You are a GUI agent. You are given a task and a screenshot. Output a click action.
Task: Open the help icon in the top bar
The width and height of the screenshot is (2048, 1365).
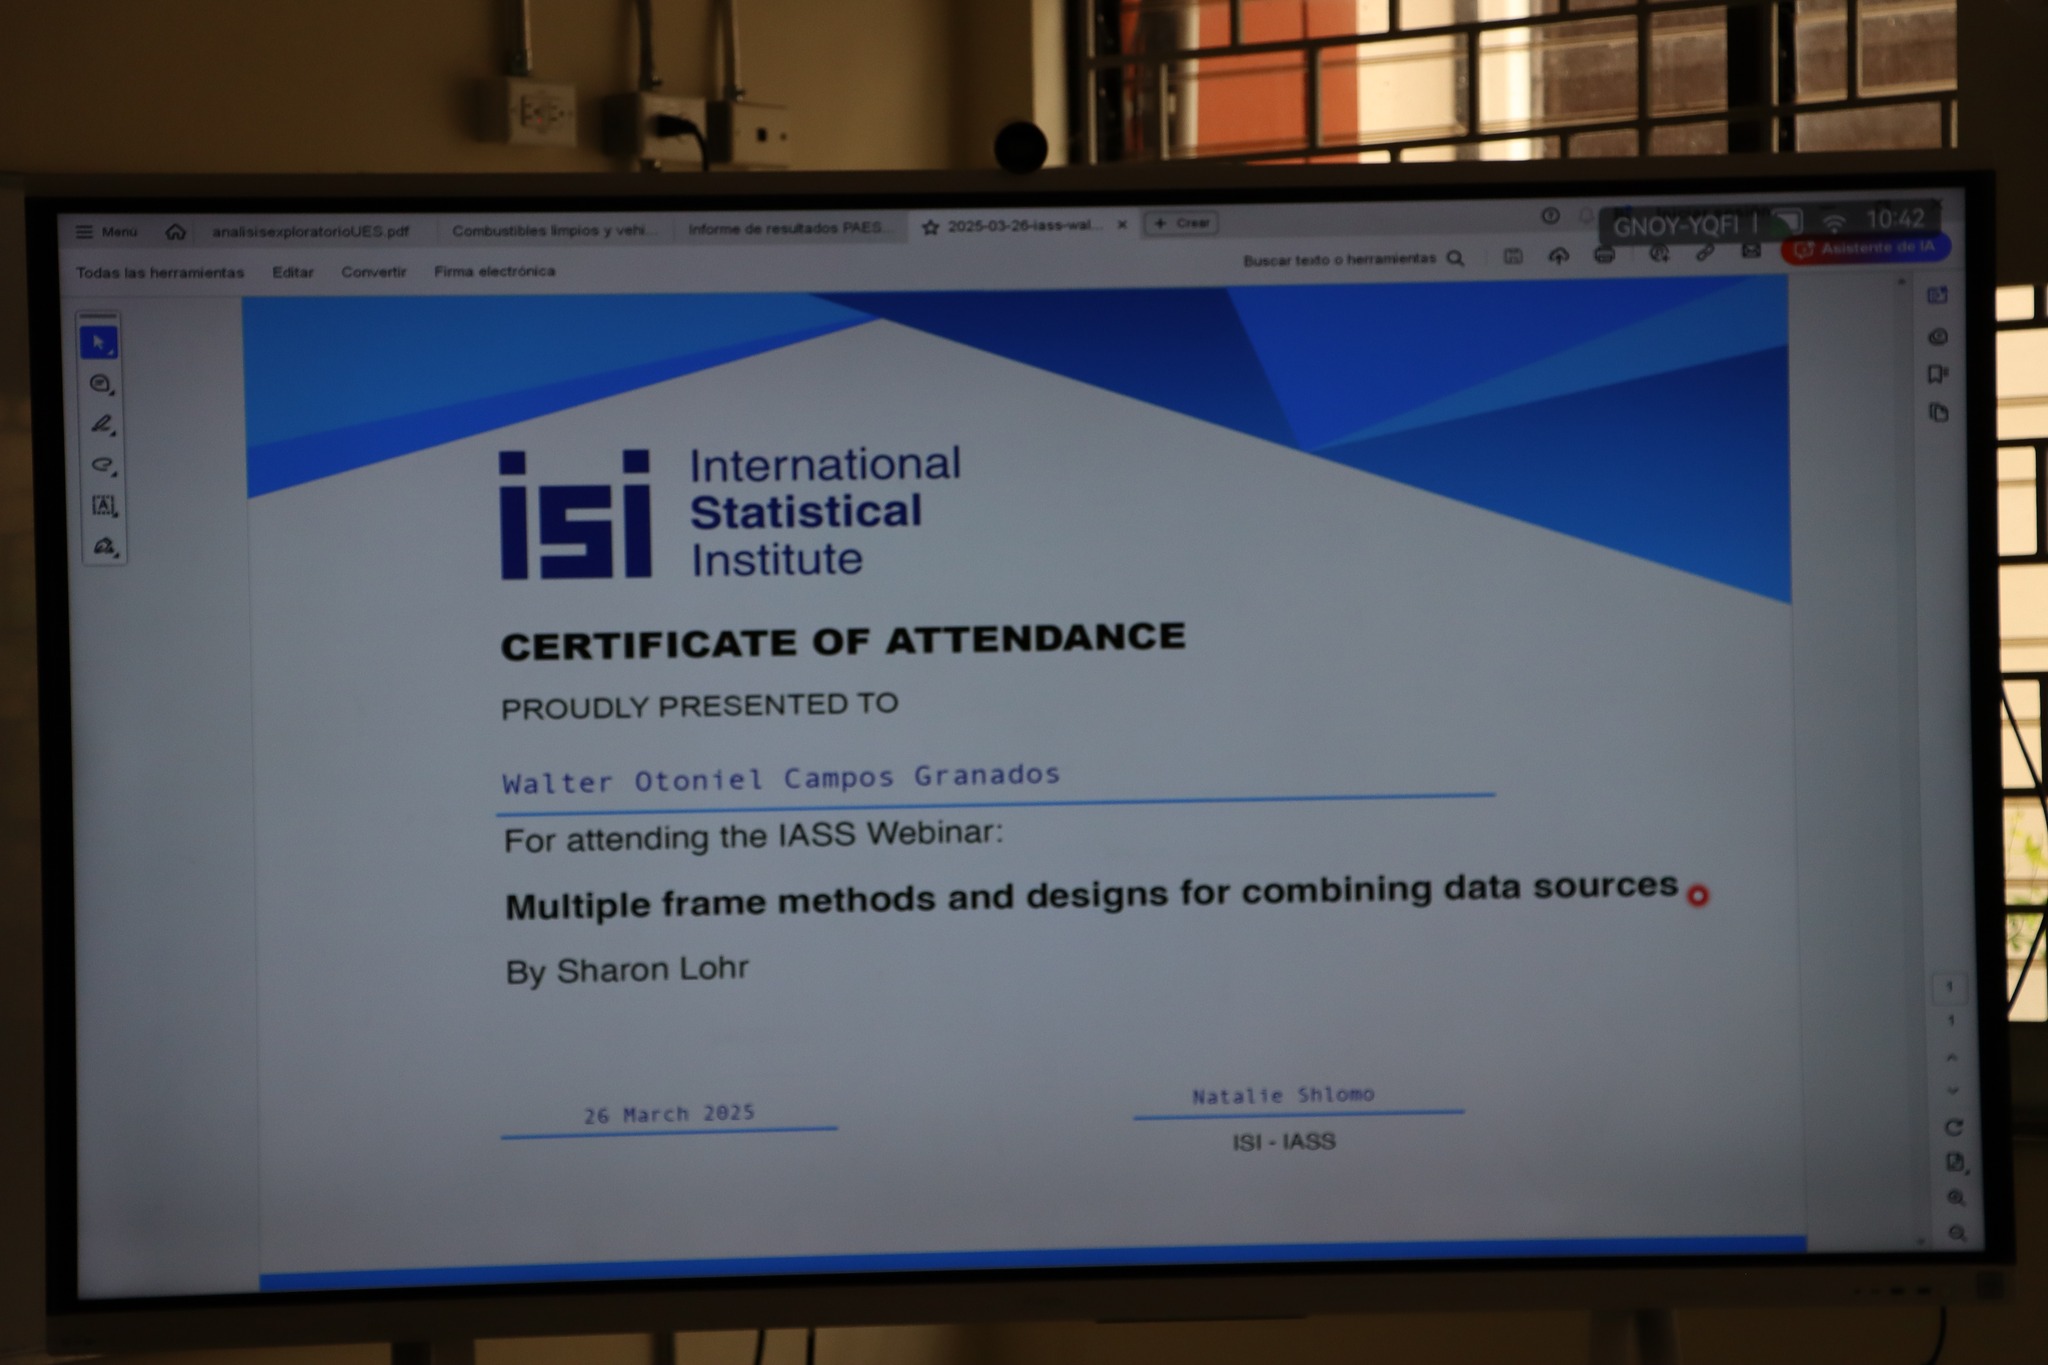tap(1550, 216)
